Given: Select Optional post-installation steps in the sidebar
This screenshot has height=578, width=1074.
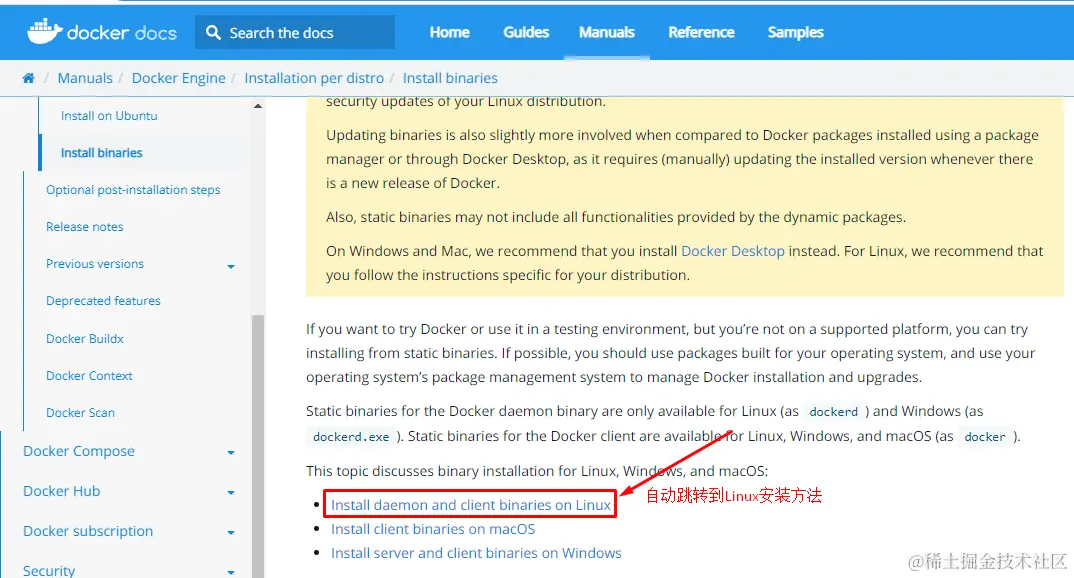Looking at the screenshot, I should 133,190.
